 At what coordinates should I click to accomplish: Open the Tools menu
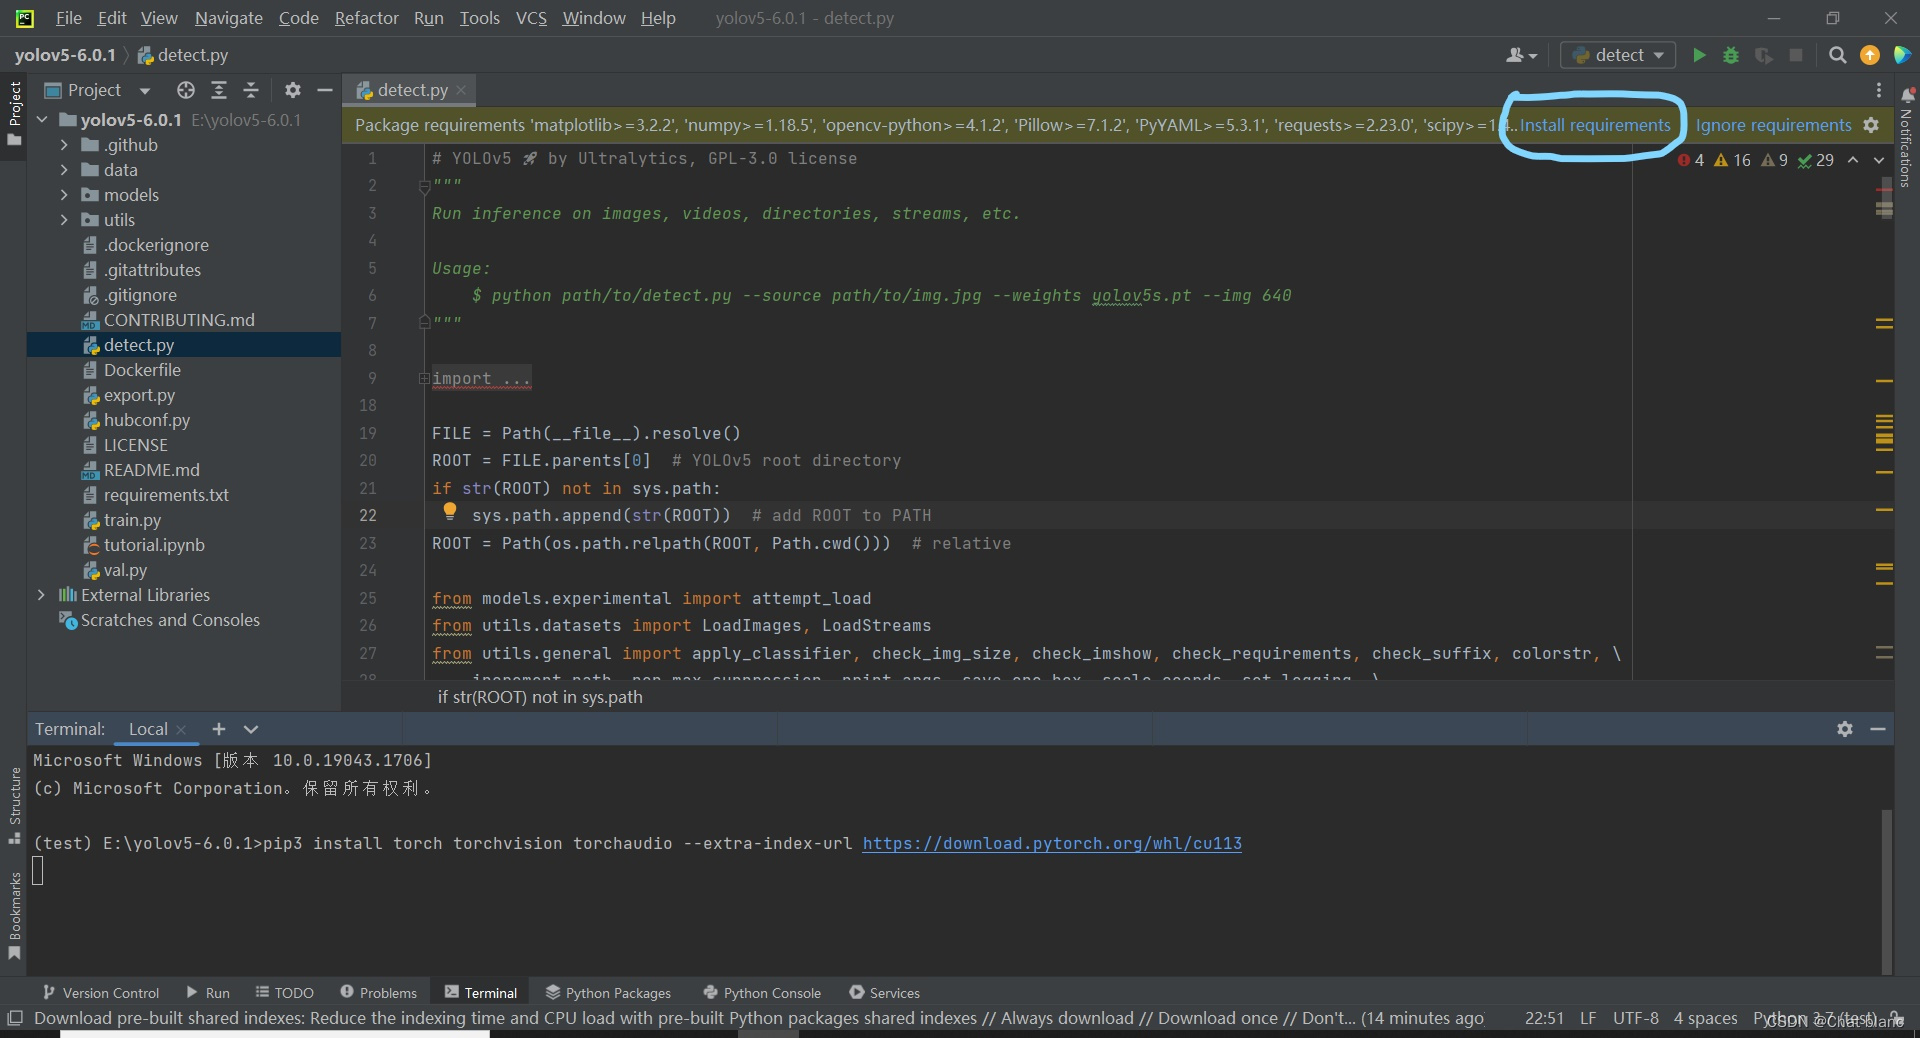pyautogui.click(x=479, y=18)
